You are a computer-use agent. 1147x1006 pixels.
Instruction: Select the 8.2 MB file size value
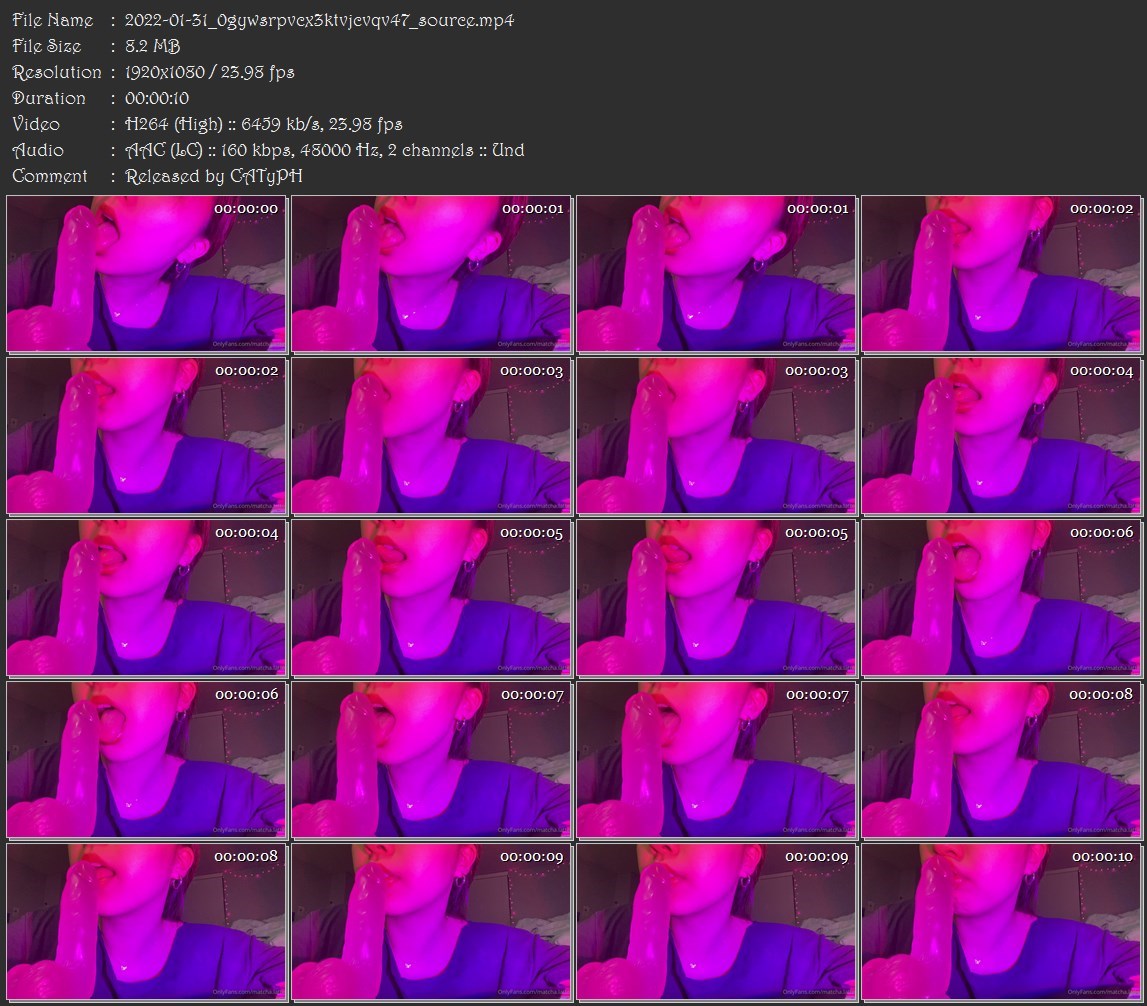pos(152,46)
